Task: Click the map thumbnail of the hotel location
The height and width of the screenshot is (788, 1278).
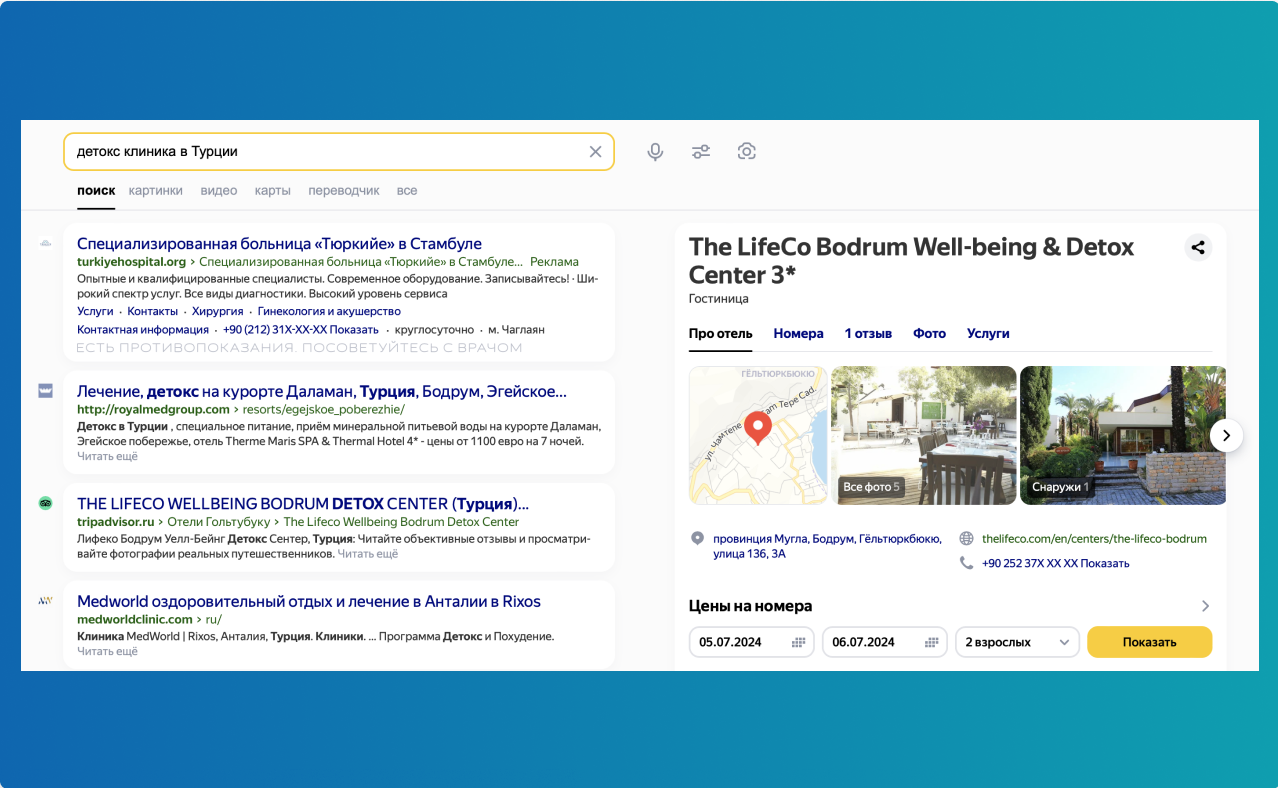Action: click(x=756, y=435)
